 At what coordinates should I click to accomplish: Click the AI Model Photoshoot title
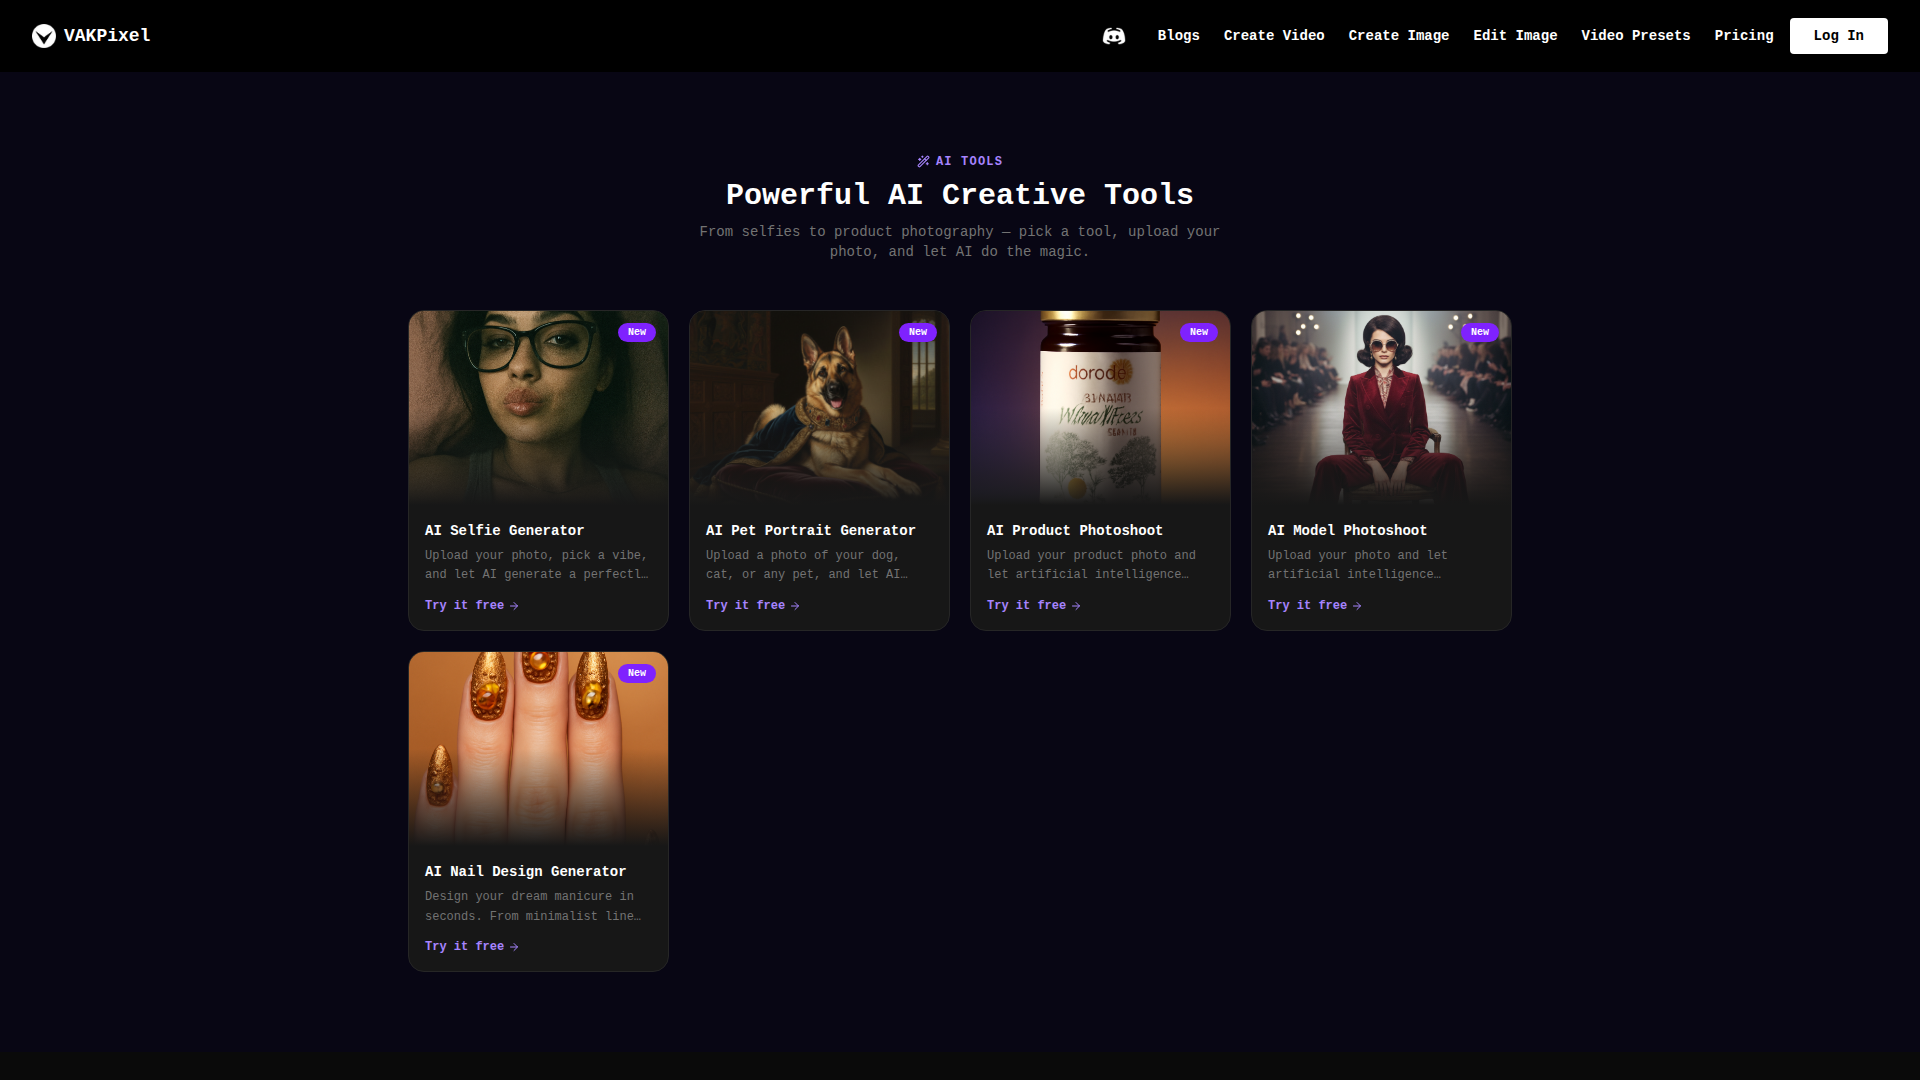1346,530
